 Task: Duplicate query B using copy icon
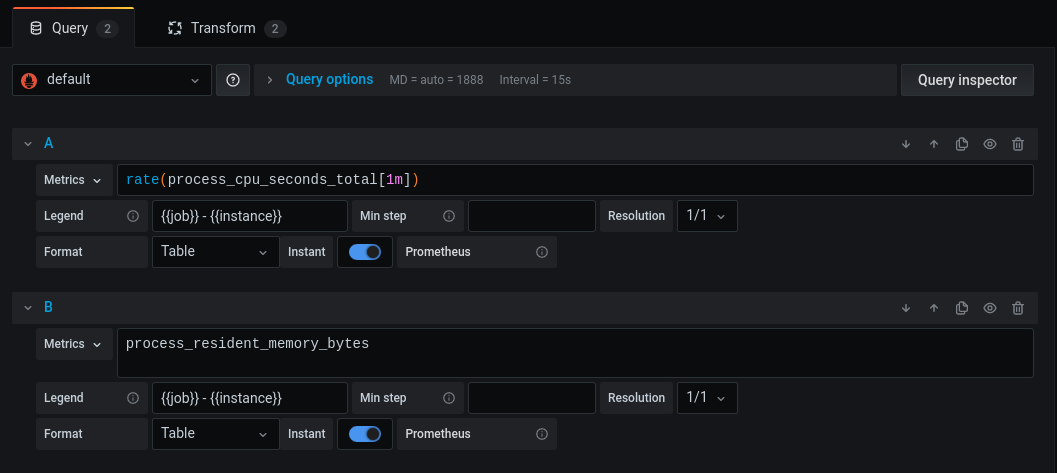click(962, 308)
